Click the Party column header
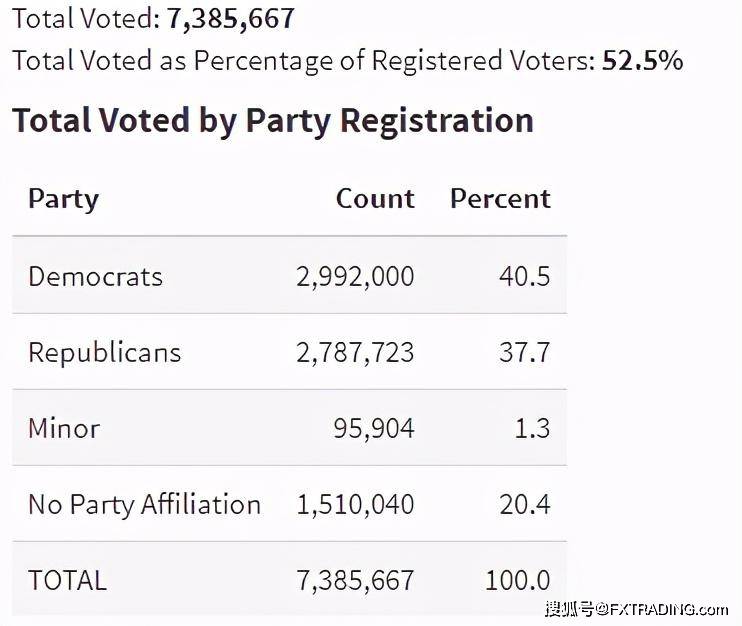The width and height of the screenshot is (742, 626). 63,200
